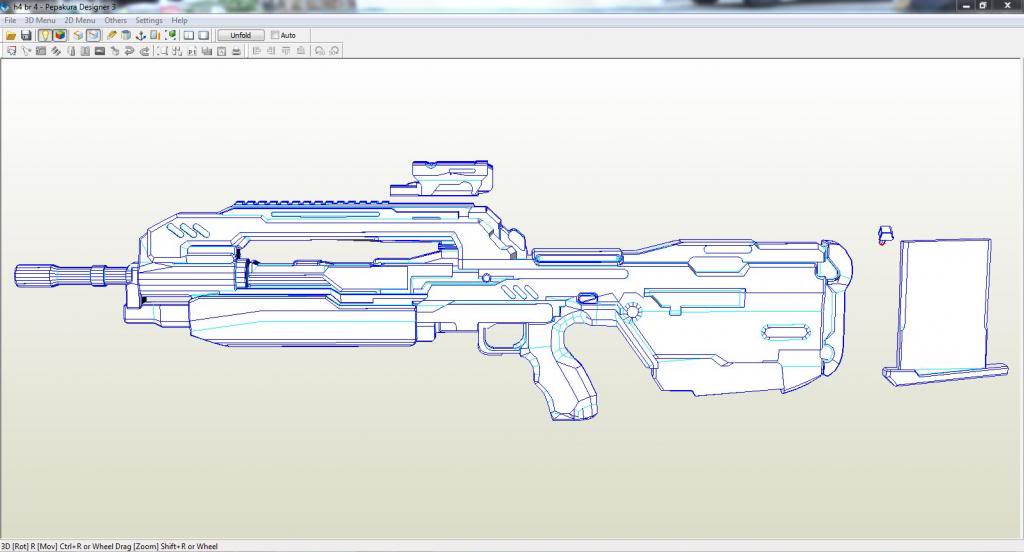Select the arrow pointer rotate tool

[26, 51]
